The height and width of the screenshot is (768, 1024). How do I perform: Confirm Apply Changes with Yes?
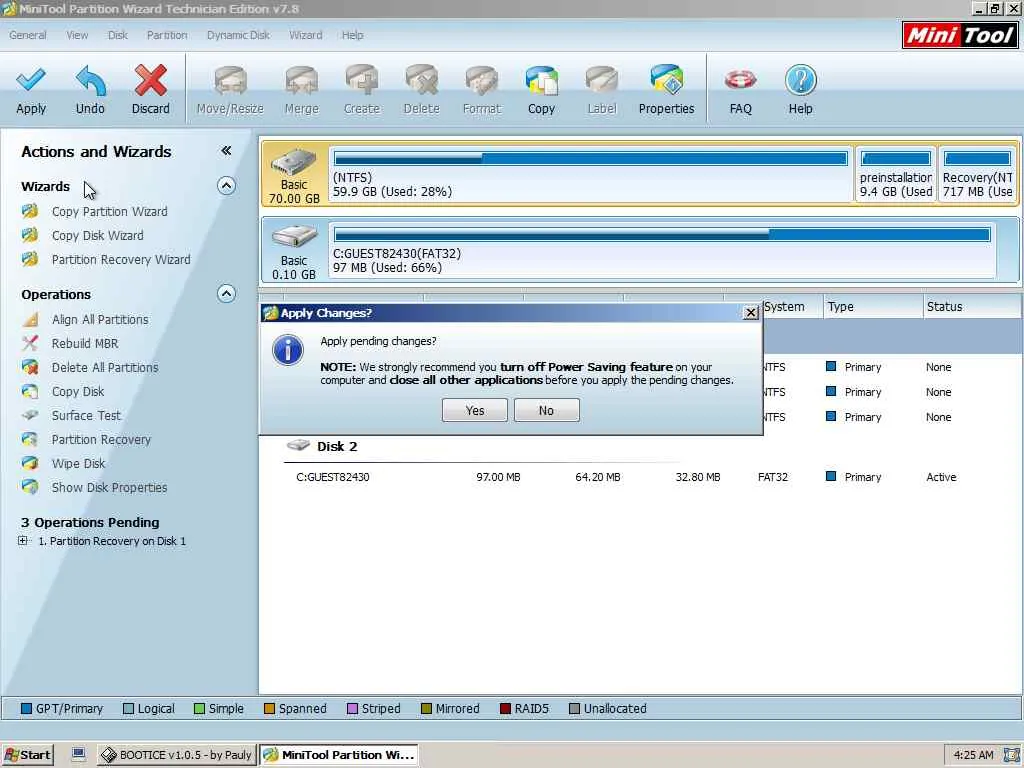click(x=475, y=410)
